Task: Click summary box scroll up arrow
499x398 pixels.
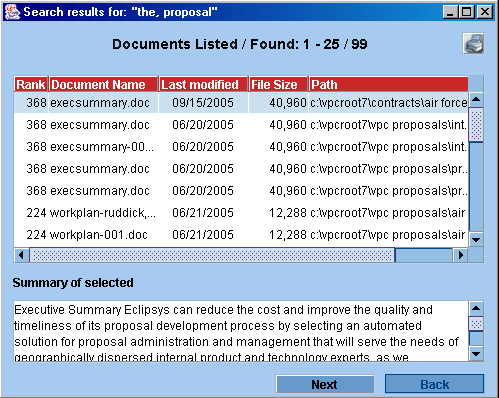Action: point(476,308)
